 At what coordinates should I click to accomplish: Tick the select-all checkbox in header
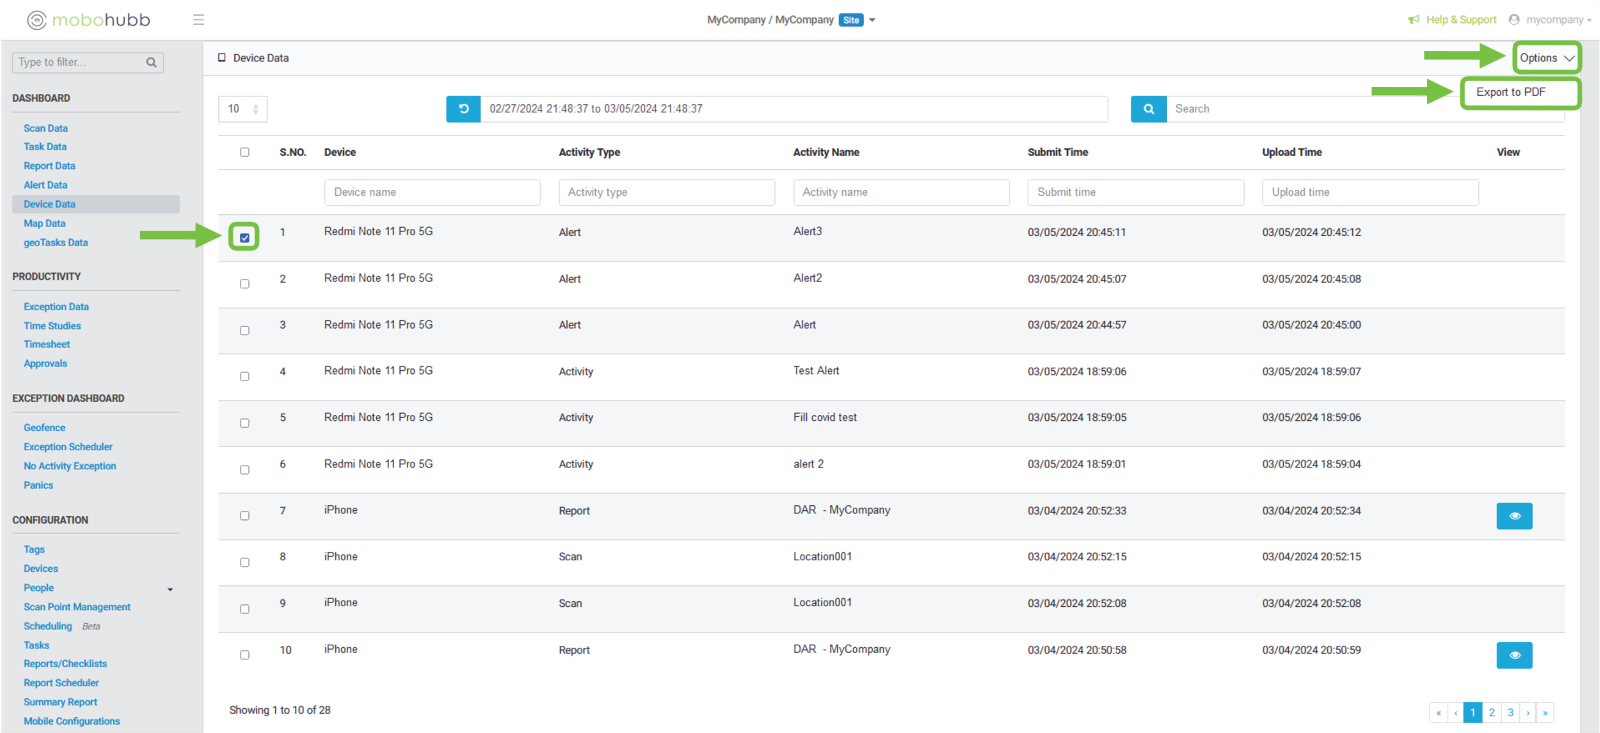pyautogui.click(x=245, y=153)
